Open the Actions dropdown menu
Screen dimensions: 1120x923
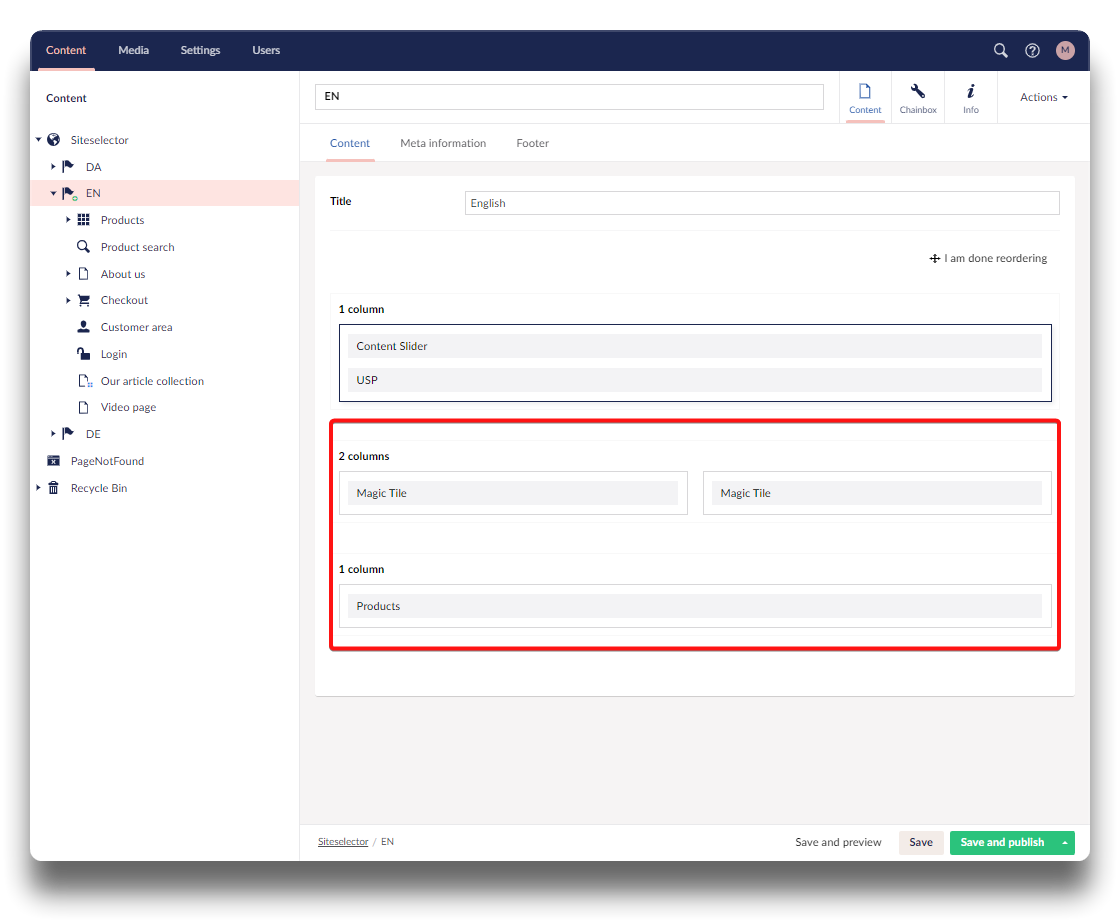[x=1043, y=97]
